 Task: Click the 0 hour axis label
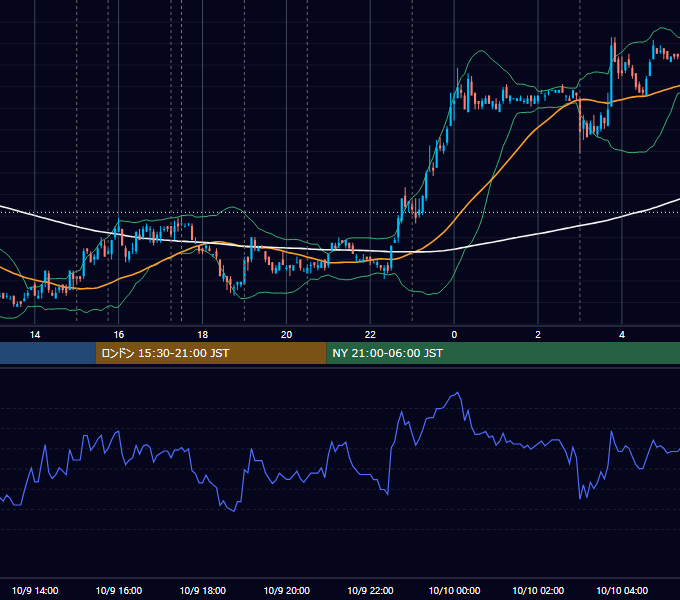[x=454, y=335]
